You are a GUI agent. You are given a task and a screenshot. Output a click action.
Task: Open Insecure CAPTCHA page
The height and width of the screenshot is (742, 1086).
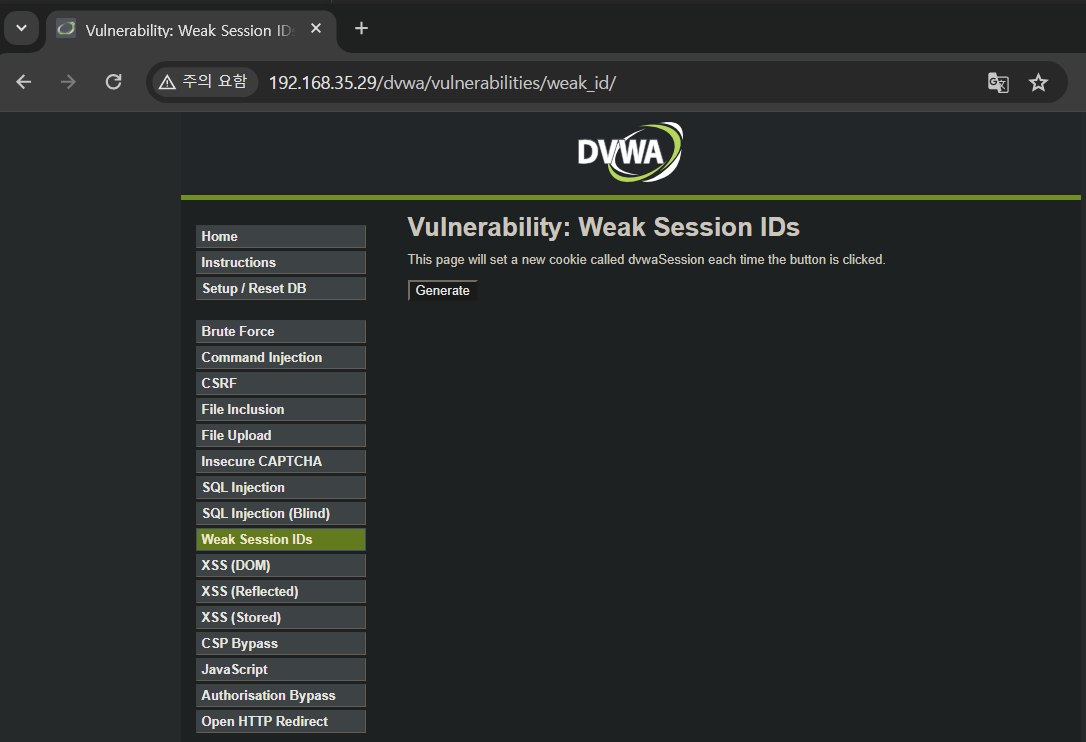coord(281,461)
